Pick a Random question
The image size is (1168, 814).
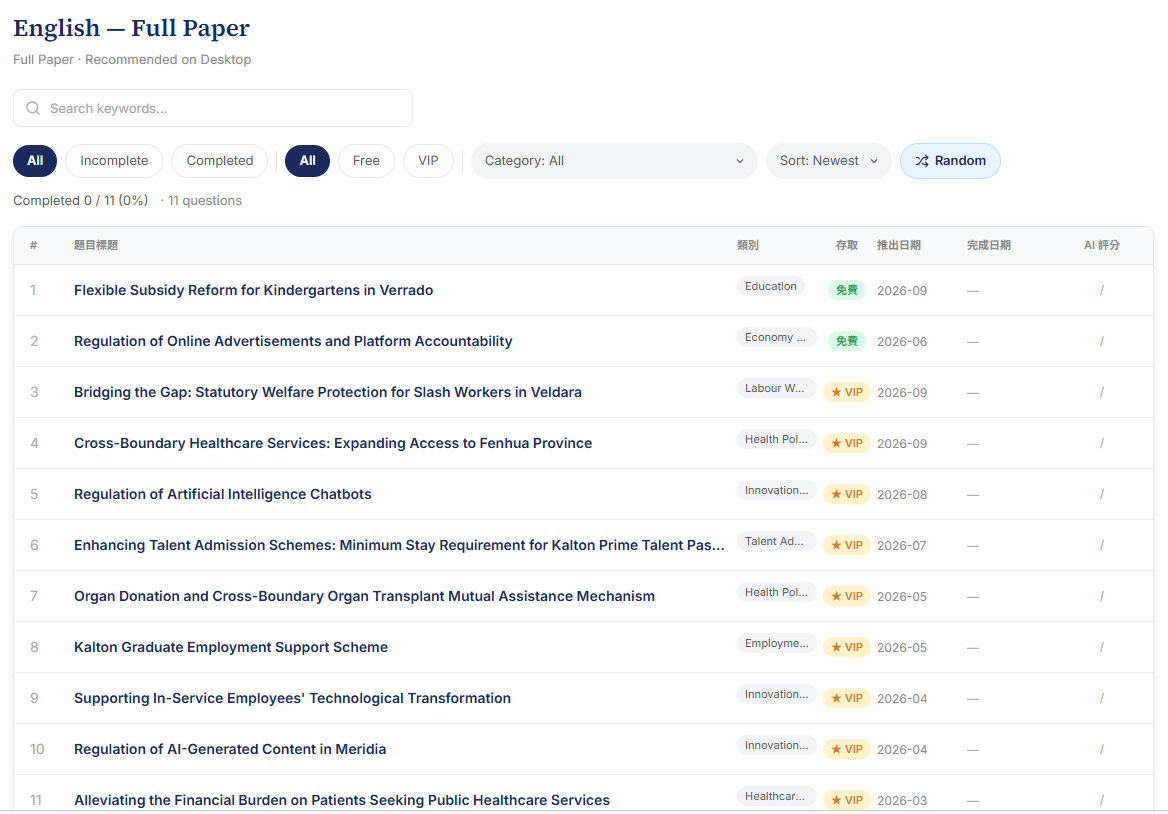950,161
